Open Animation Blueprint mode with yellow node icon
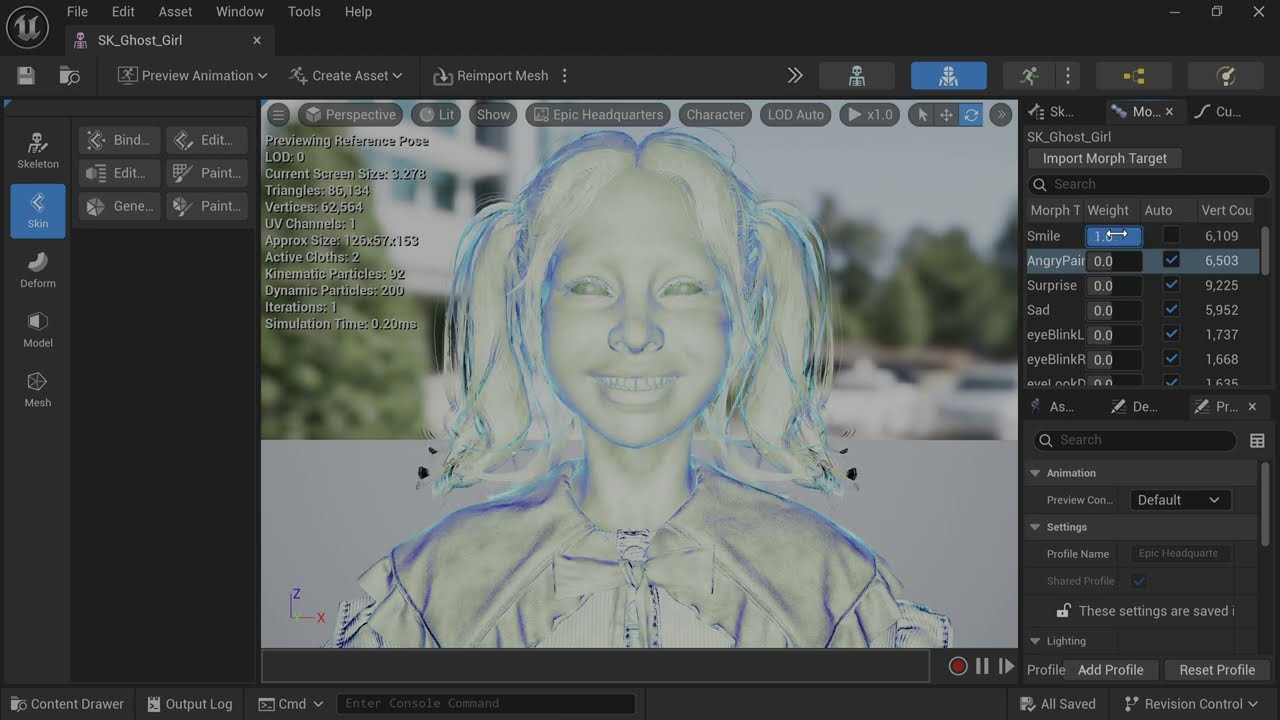Screen dimensions: 1280x720 point(1133,76)
